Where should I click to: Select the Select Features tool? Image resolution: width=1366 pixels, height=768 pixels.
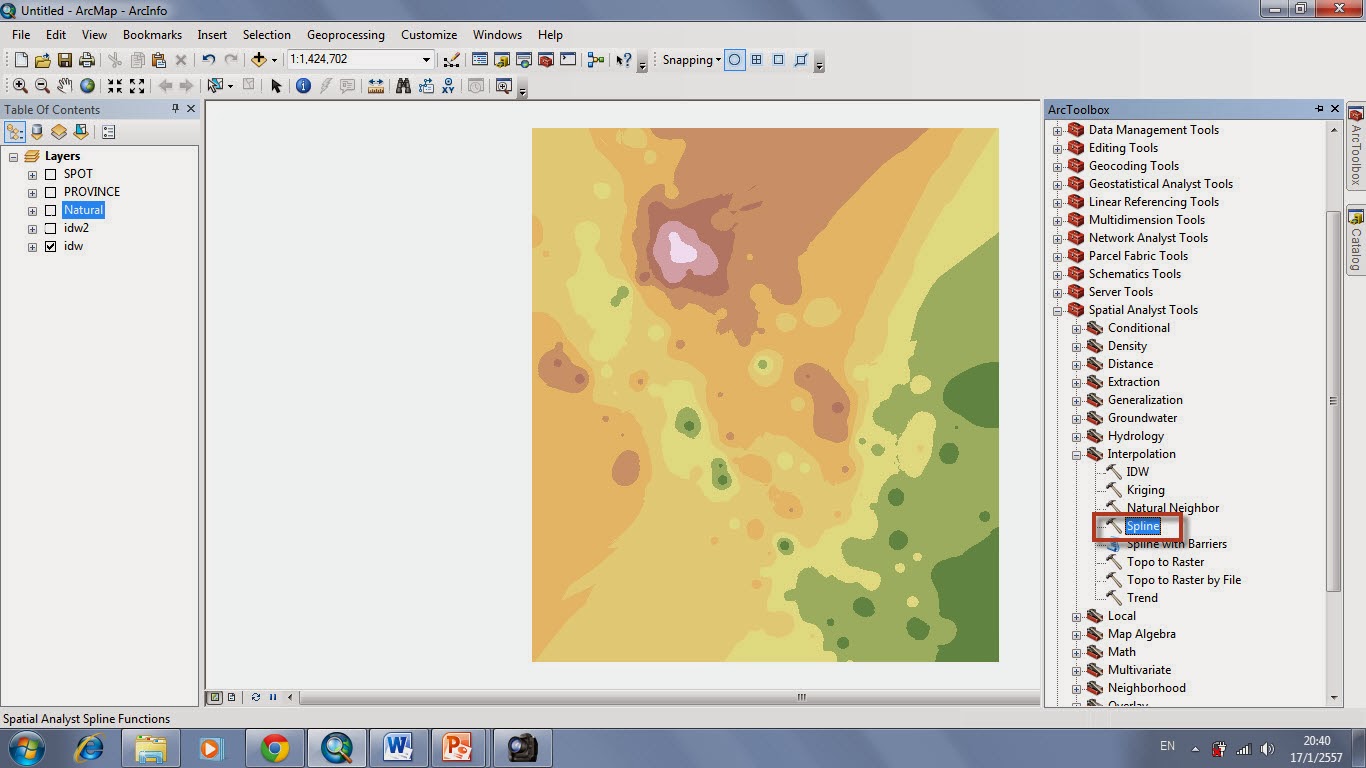(214, 86)
